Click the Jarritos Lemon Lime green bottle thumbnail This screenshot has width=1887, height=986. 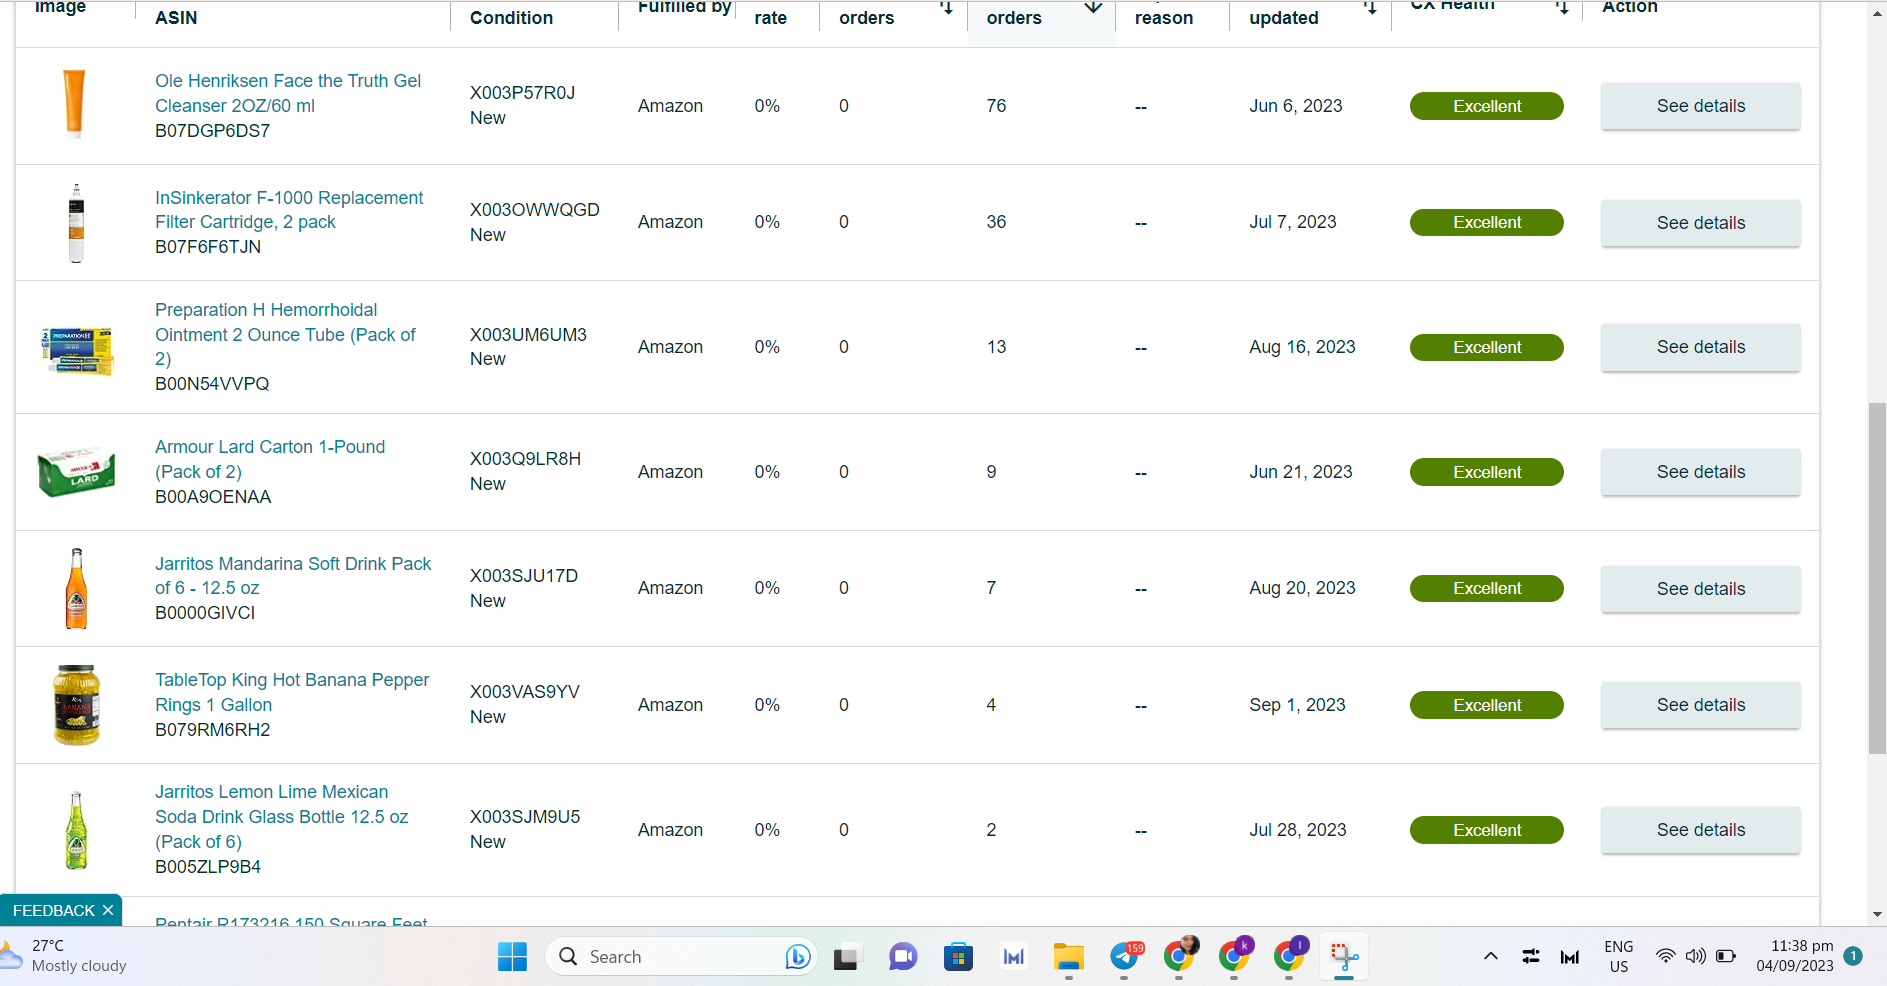pos(76,830)
